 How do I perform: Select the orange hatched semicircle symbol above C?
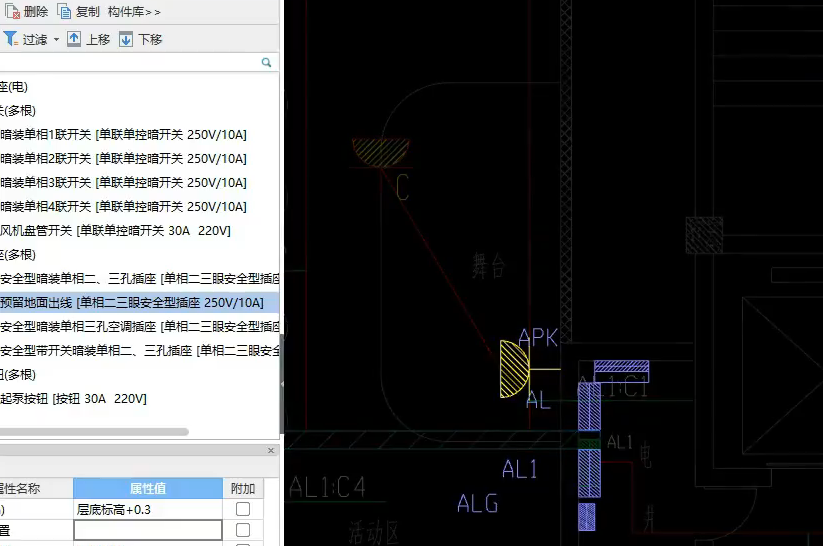pyautogui.click(x=381, y=151)
